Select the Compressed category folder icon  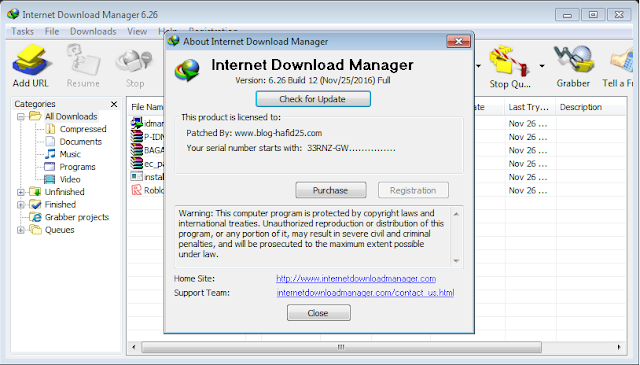click(x=50, y=129)
